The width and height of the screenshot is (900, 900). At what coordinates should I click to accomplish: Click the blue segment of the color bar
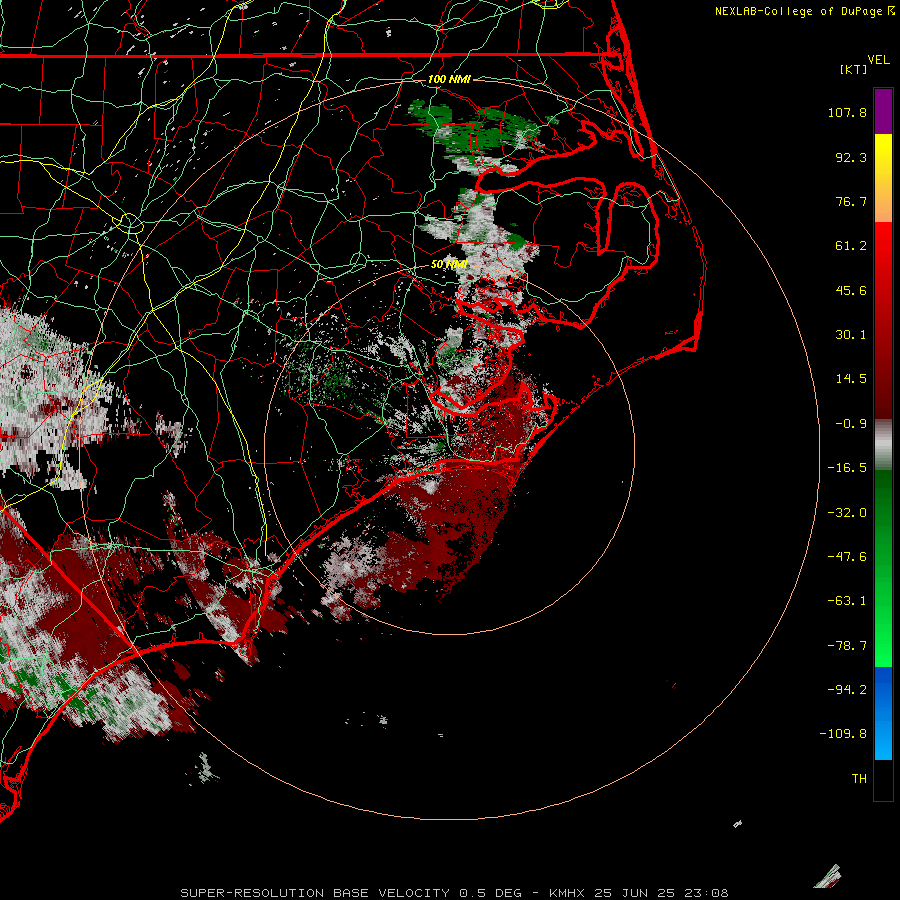pyautogui.click(x=883, y=713)
